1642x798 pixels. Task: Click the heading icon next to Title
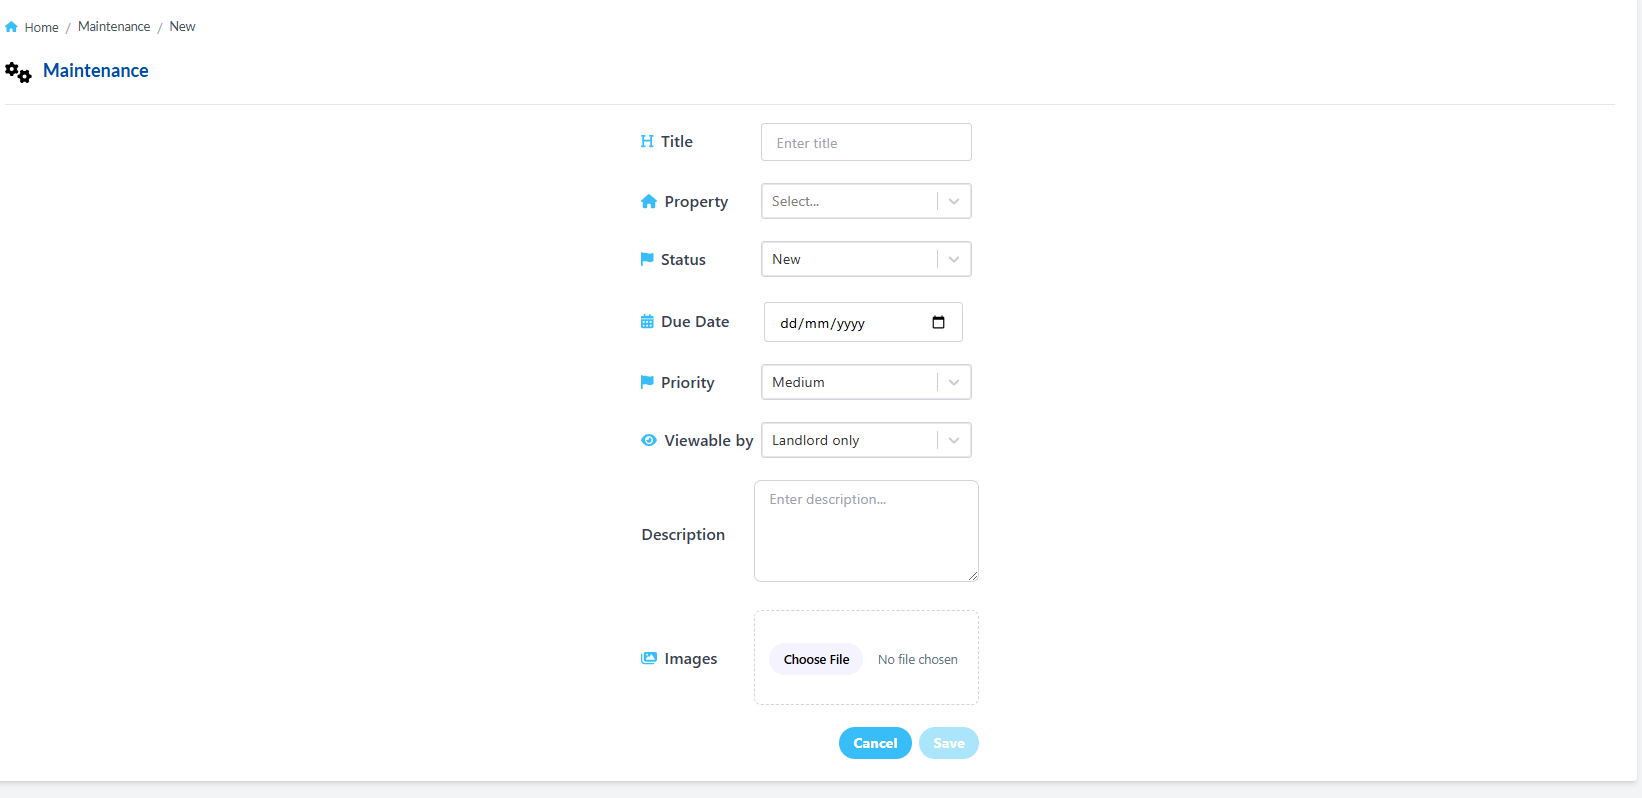[x=647, y=142]
